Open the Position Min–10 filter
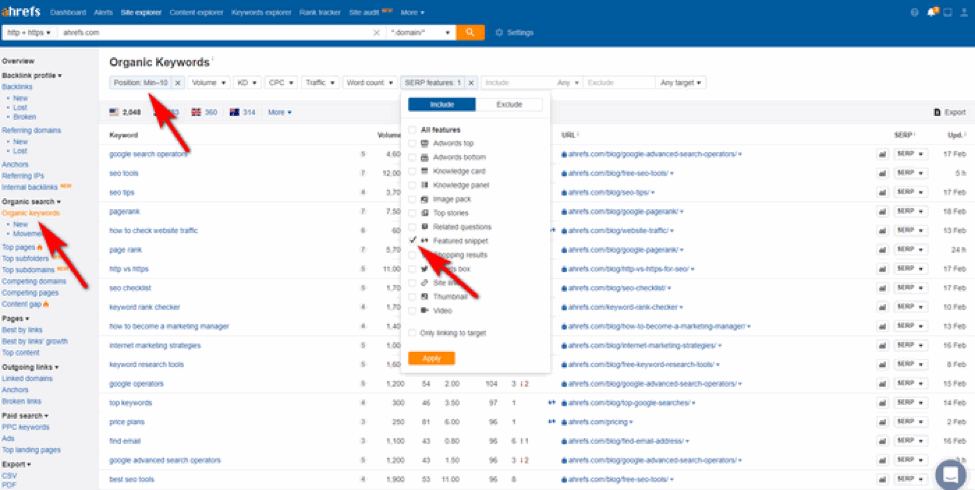 click(x=141, y=82)
